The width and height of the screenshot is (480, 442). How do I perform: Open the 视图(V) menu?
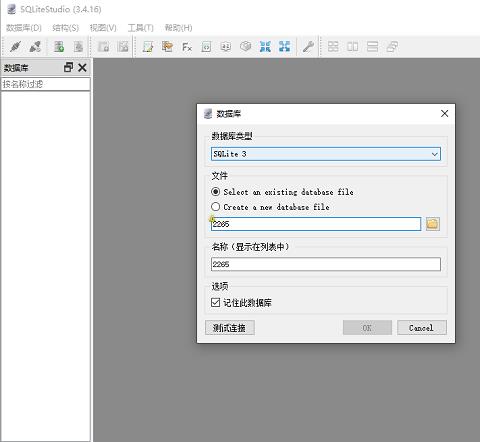point(103,28)
